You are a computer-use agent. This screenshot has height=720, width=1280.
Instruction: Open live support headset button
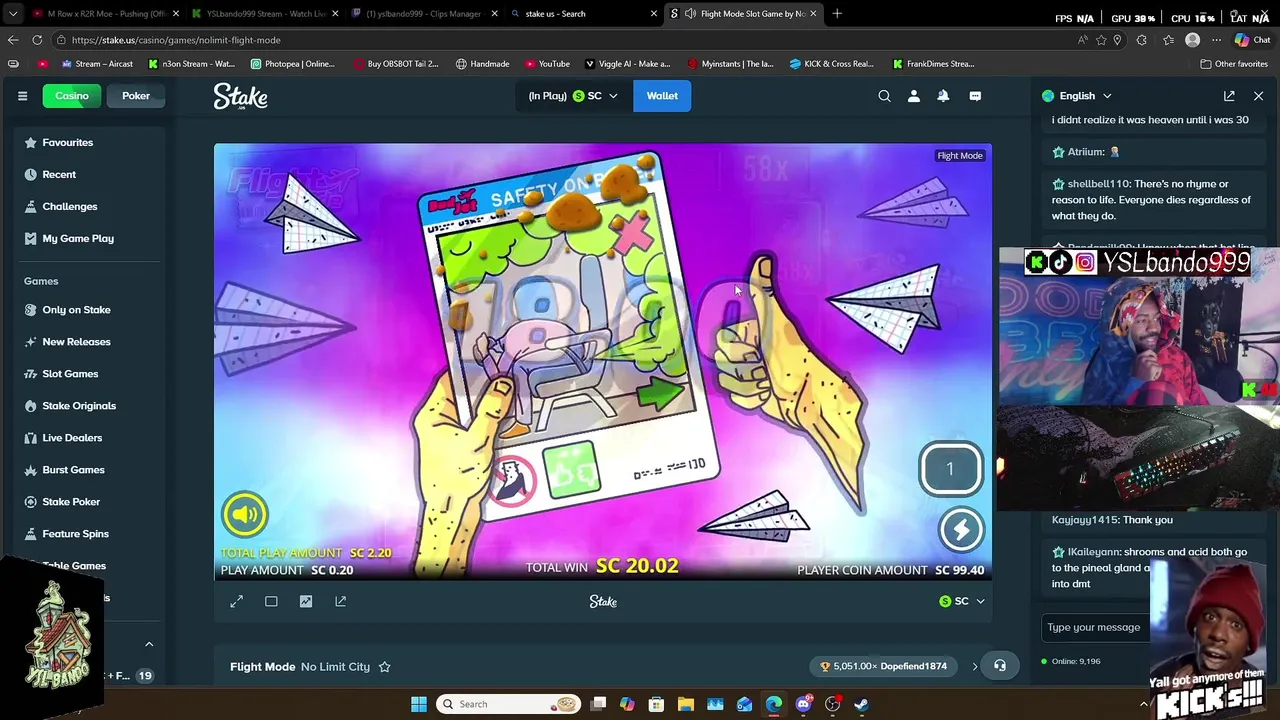point(1000,666)
